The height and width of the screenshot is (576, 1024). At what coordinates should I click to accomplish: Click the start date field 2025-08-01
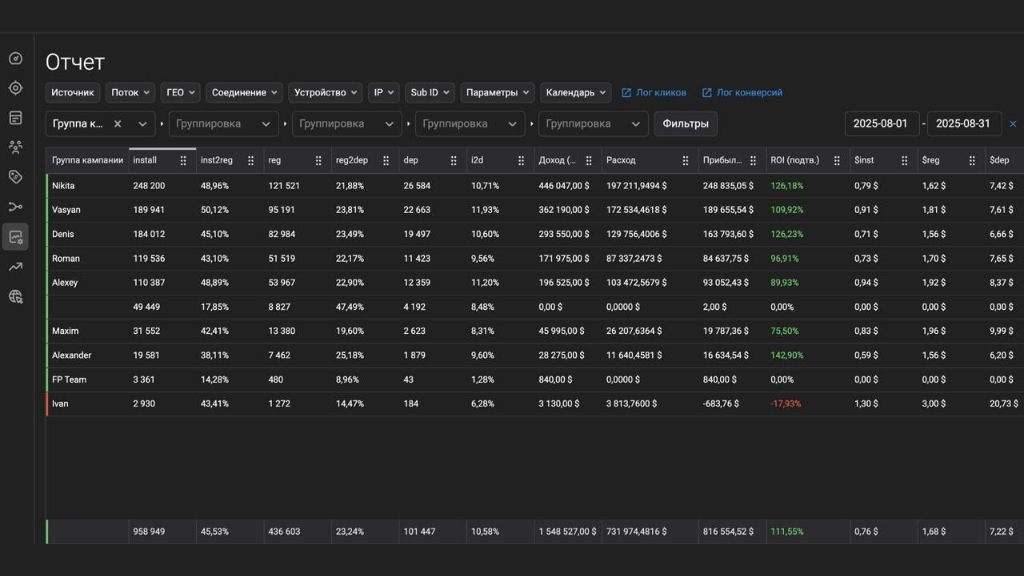(881, 124)
